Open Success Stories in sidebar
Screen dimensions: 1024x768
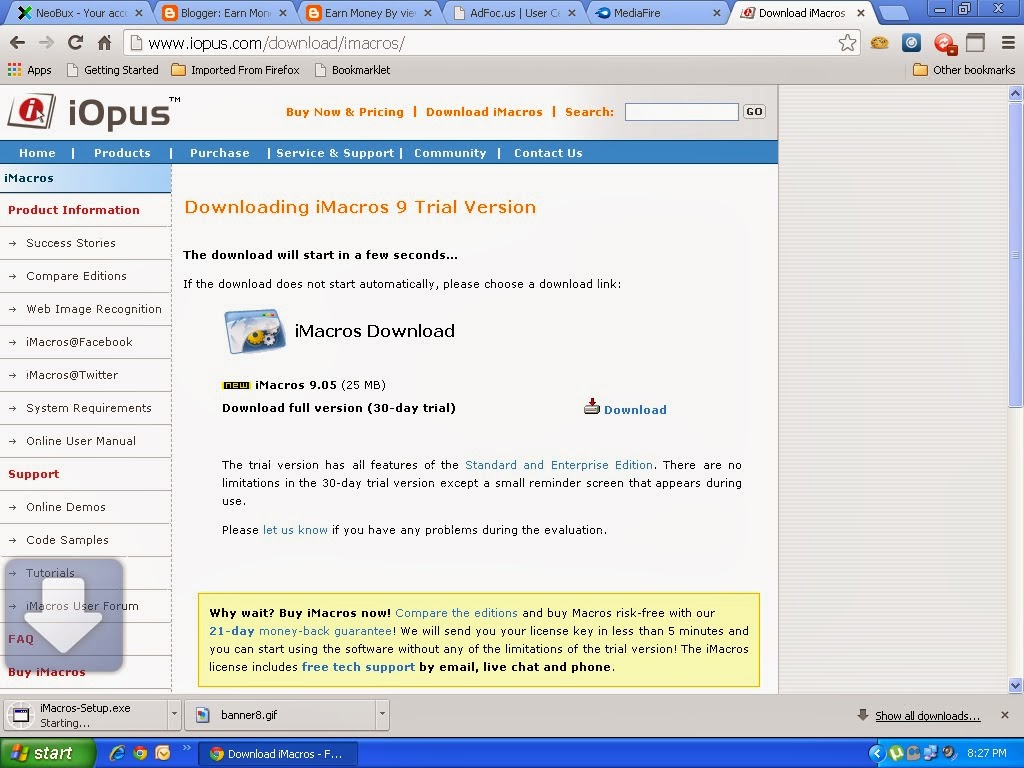[x=71, y=243]
